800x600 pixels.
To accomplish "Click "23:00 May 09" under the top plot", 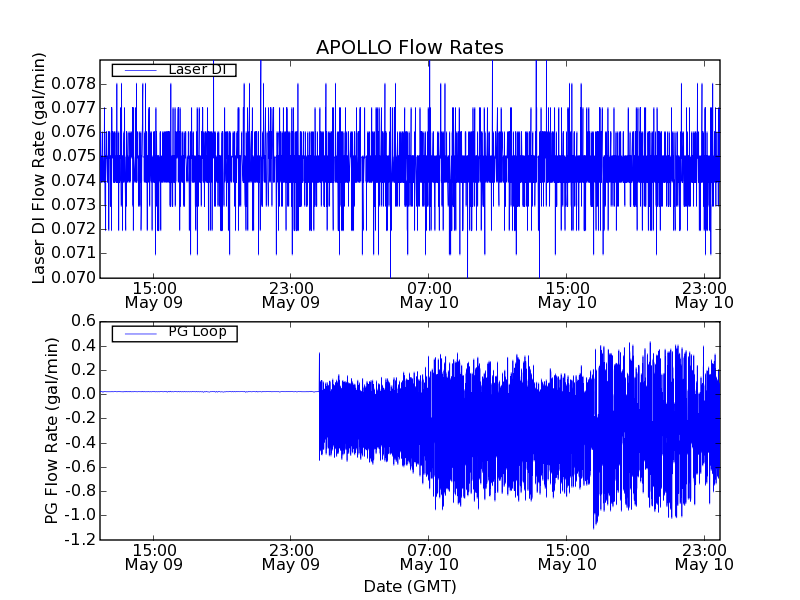I will point(290,294).
